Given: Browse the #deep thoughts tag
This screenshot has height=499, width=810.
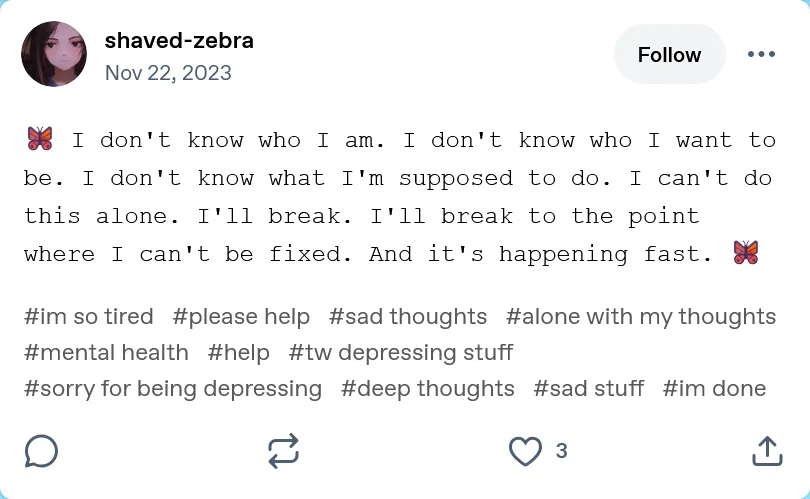Looking at the screenshot, I should tap(428, 388).
